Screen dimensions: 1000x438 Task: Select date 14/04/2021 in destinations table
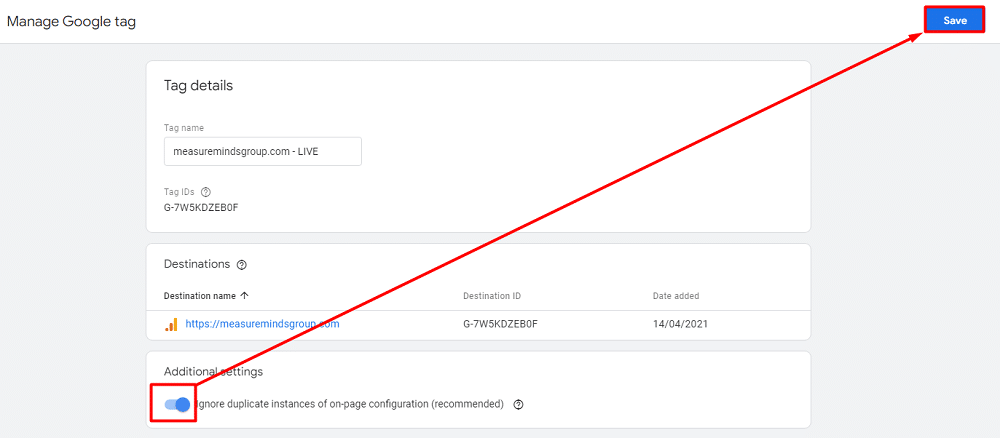(x=680, y=324)
